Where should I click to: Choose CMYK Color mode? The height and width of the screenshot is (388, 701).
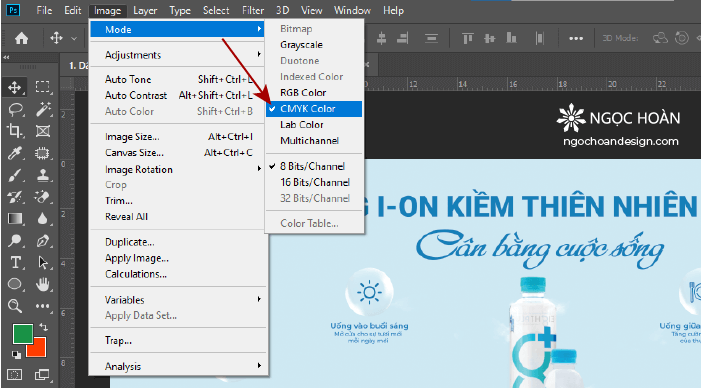(314, 109)
